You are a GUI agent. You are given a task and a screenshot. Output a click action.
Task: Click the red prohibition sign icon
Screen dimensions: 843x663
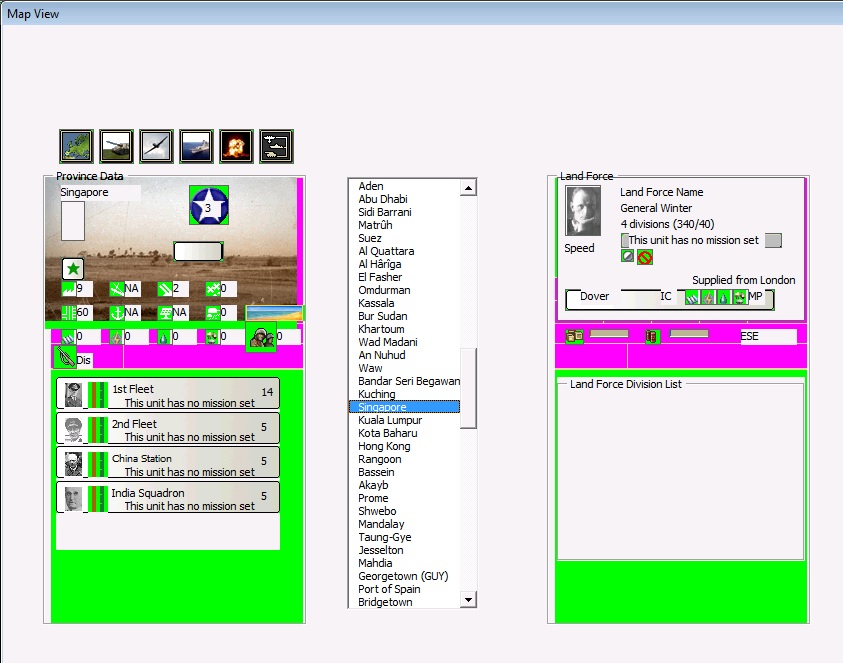645,257
